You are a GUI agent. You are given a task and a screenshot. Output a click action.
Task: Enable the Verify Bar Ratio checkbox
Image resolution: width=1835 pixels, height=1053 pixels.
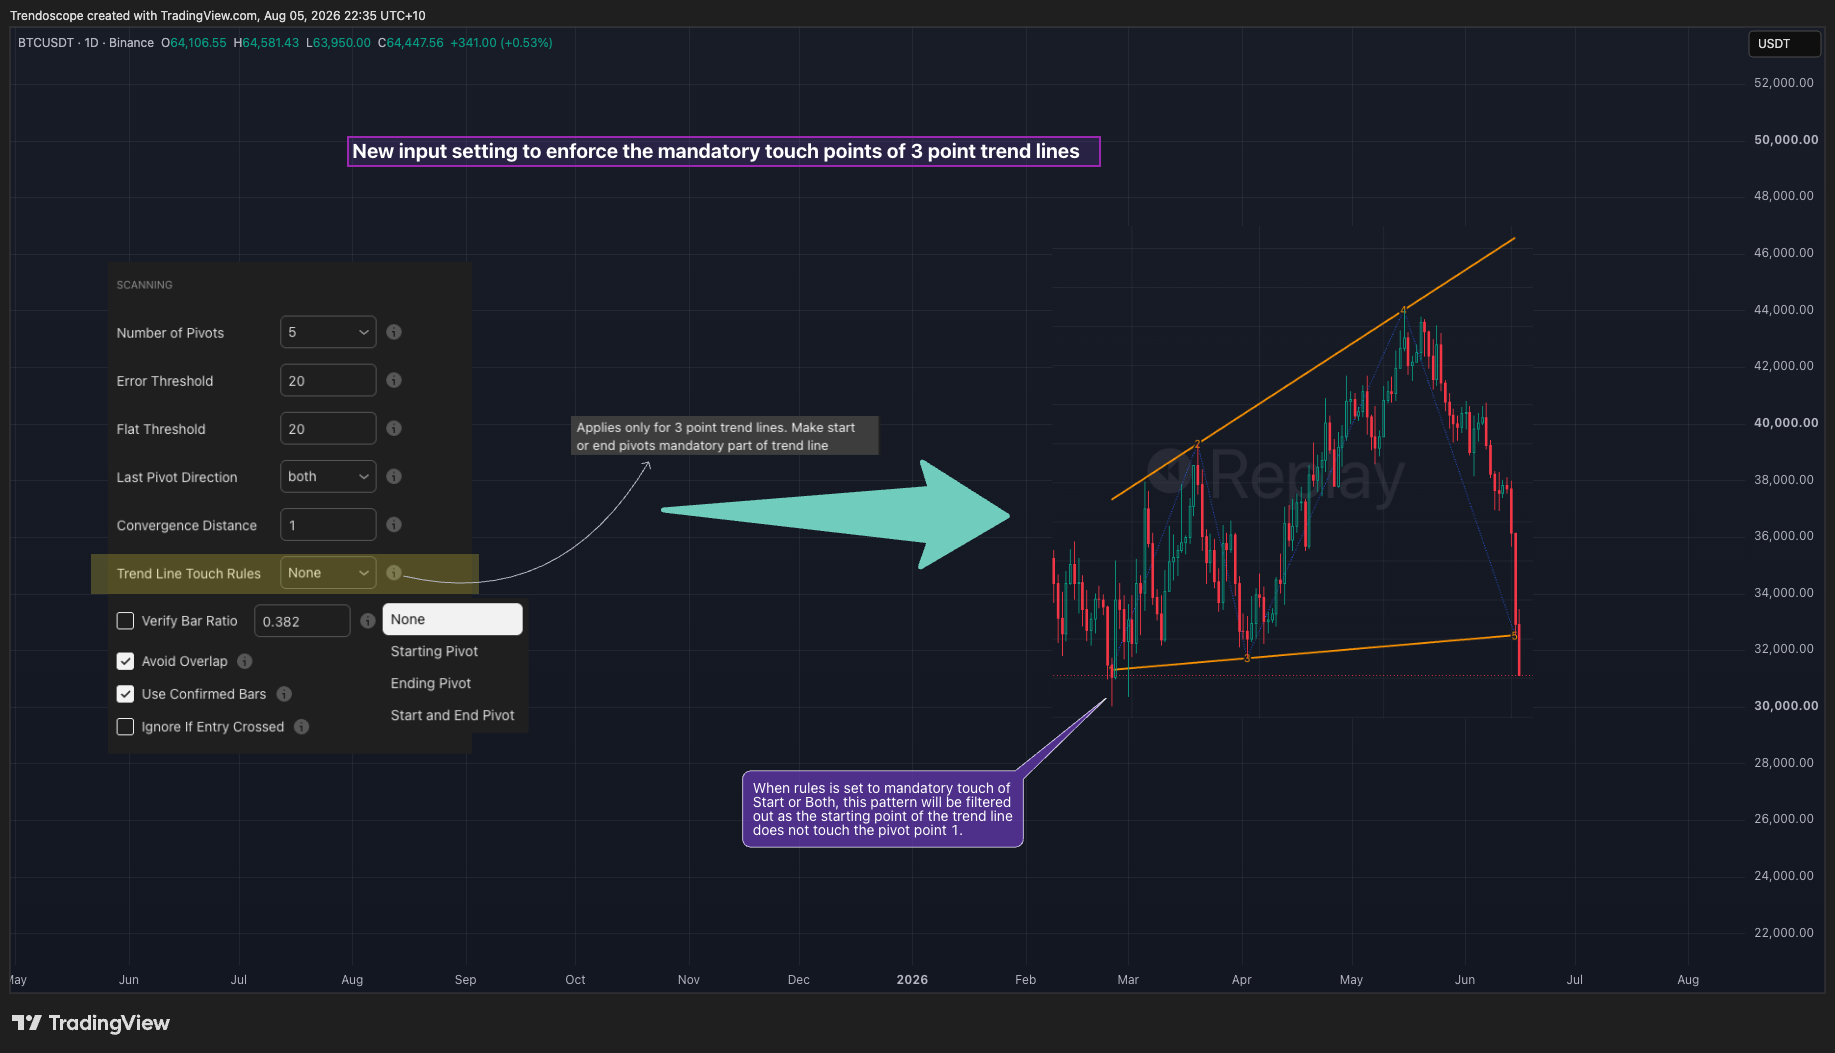125,621
